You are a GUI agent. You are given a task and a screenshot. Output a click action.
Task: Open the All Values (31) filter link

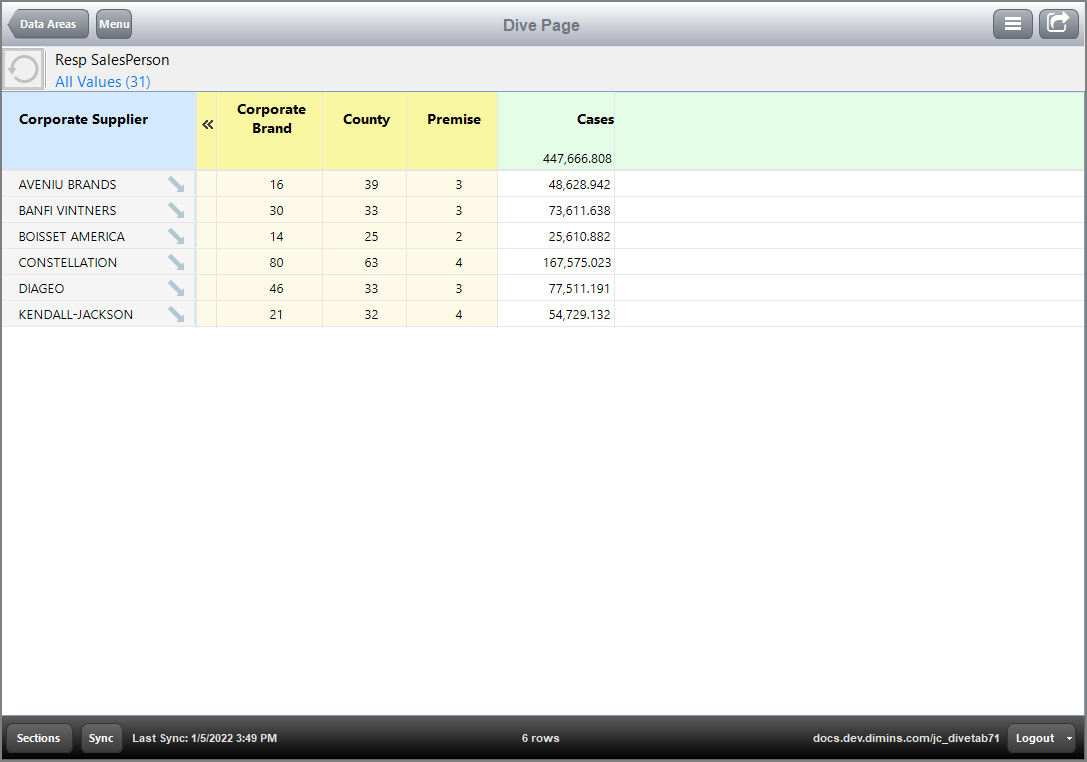coord(102,81)
